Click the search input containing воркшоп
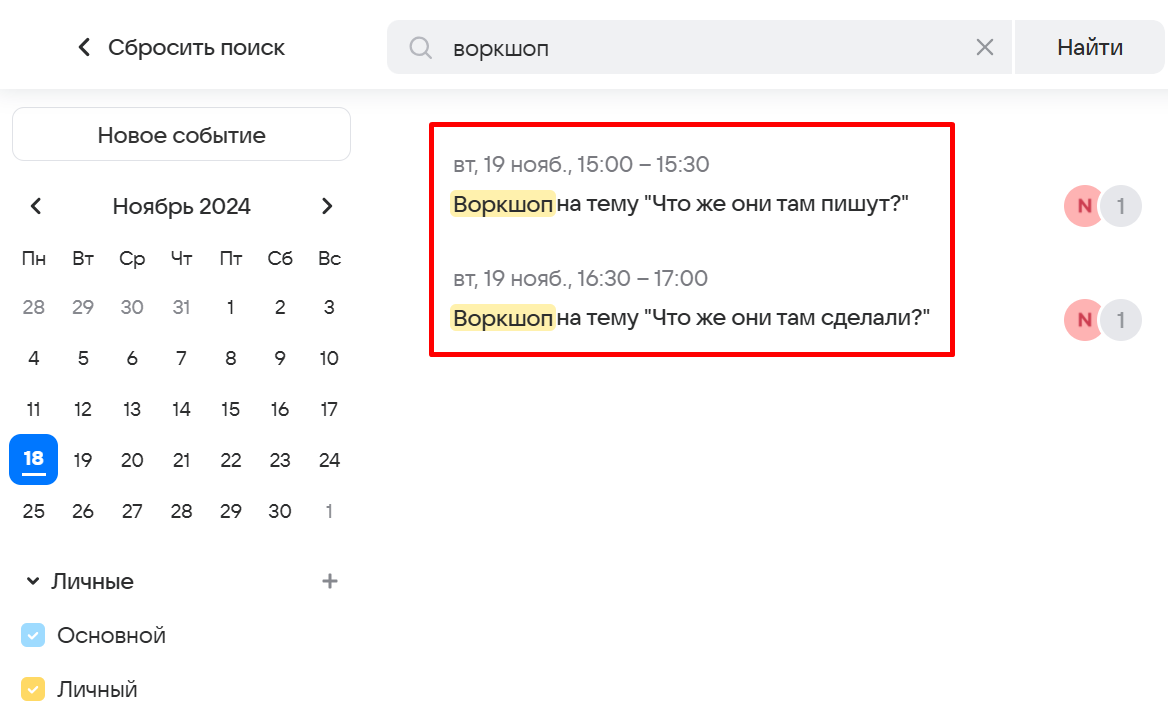Viewport: 1168px width, 722px height. [x=700, y=47]
